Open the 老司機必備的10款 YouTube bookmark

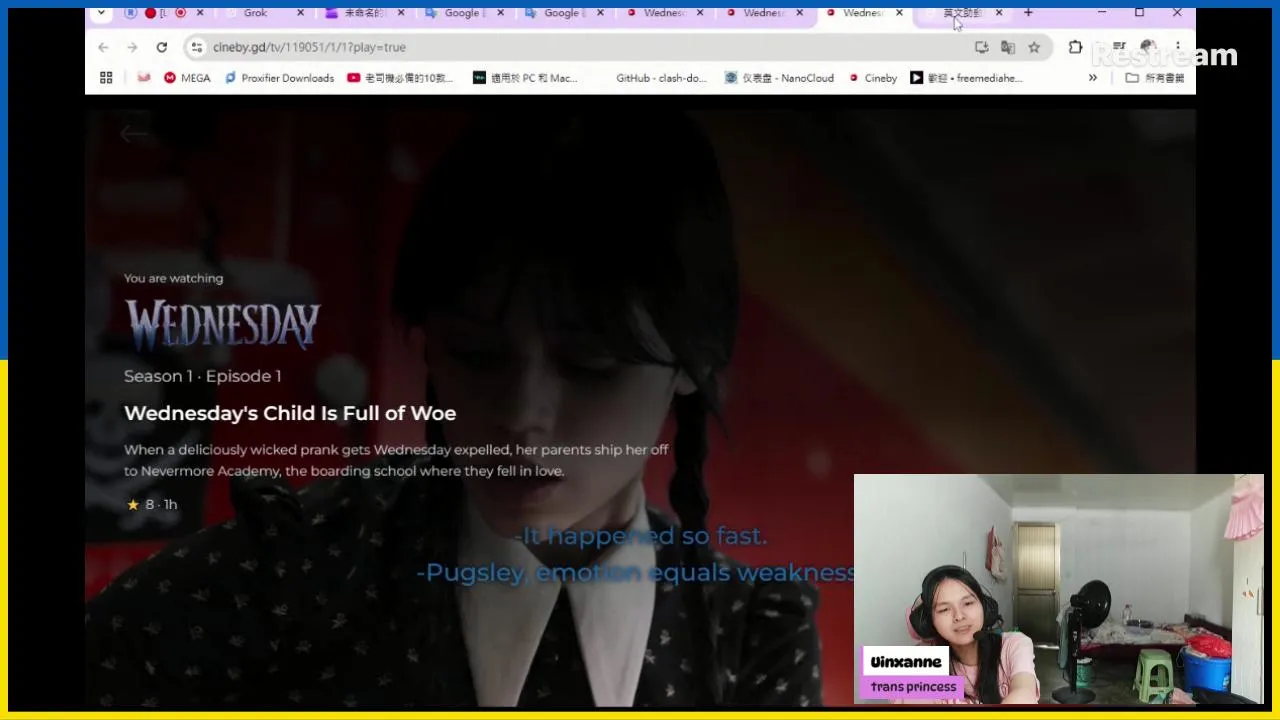point(400,78)
